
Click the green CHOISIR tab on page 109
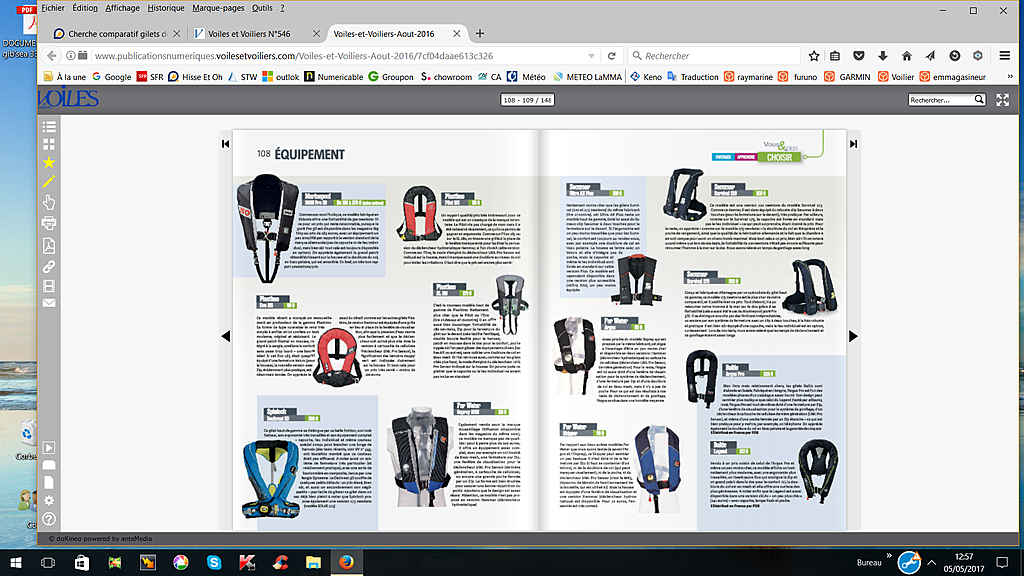779,157
